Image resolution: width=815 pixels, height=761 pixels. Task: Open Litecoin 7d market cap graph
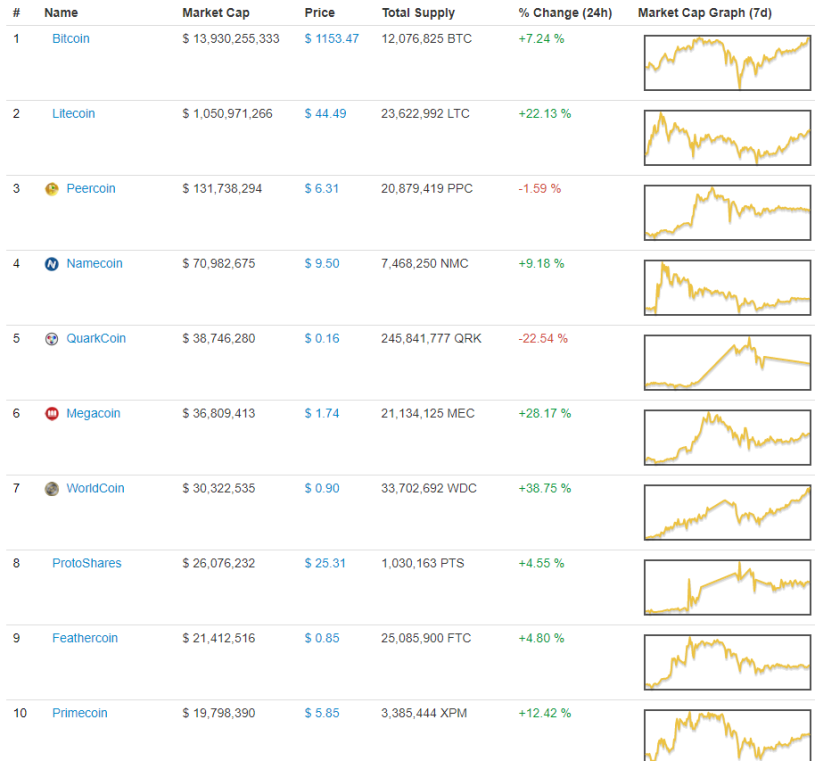click(x=727, y=138)
